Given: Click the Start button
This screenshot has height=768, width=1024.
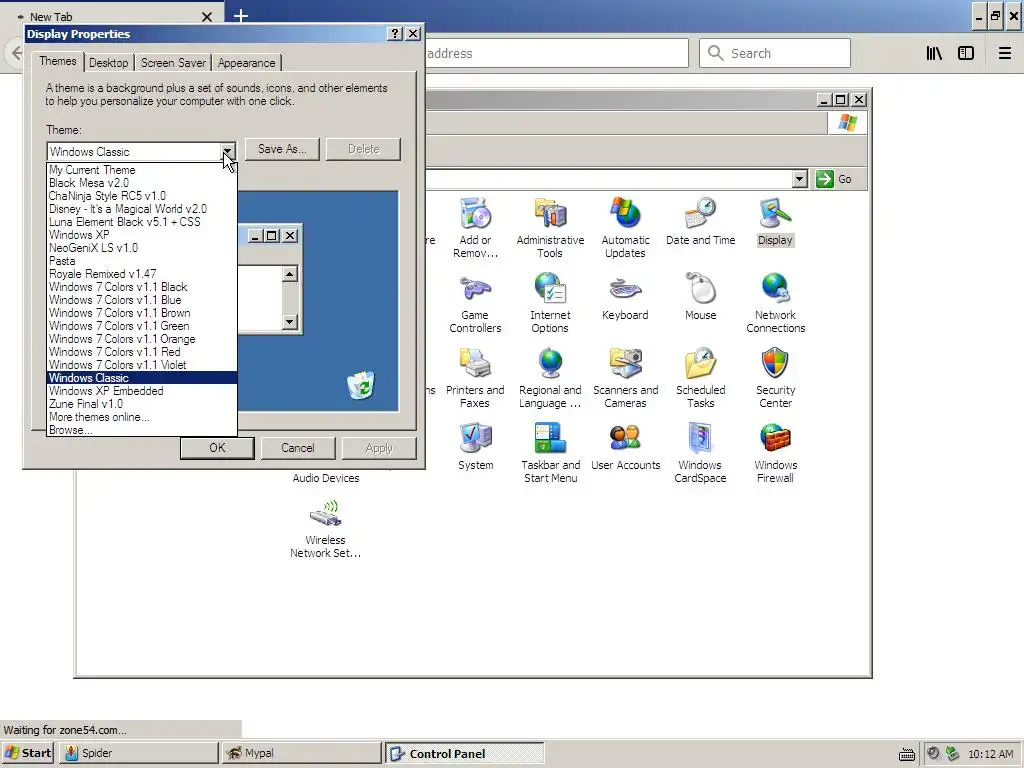Looking at the screenshot, I should [28, 753].
